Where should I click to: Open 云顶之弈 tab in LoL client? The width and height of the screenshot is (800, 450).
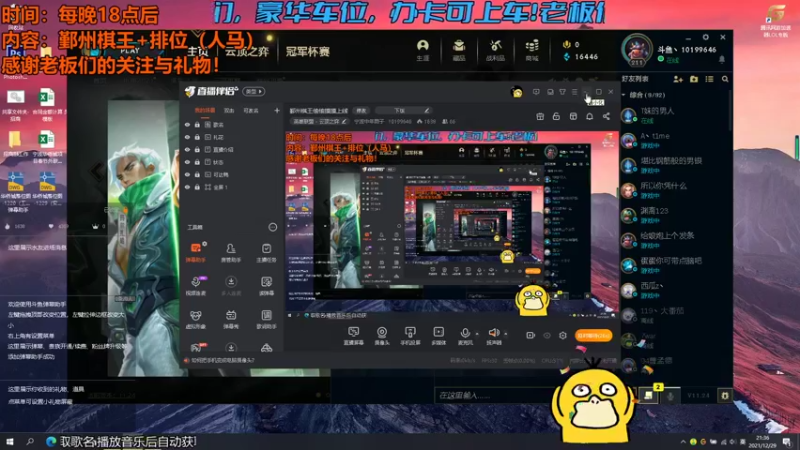click(247, 51)
